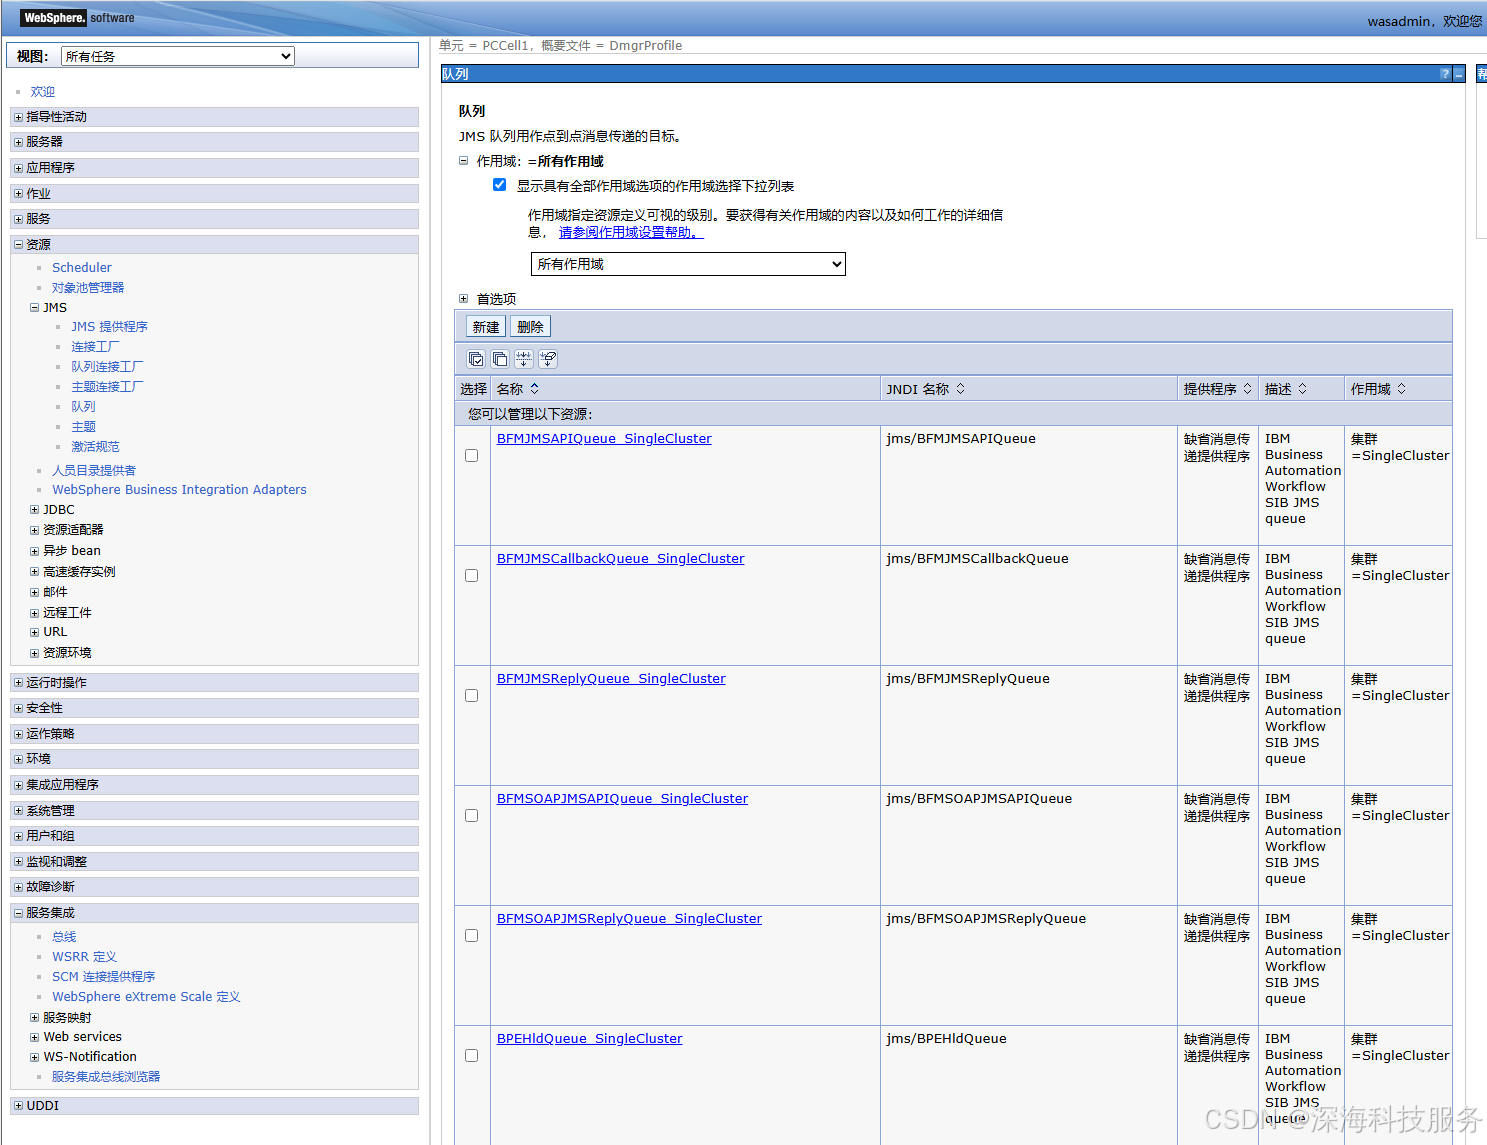Click the minimize icon in 队列 title bar

click(x=1459, y=74)
